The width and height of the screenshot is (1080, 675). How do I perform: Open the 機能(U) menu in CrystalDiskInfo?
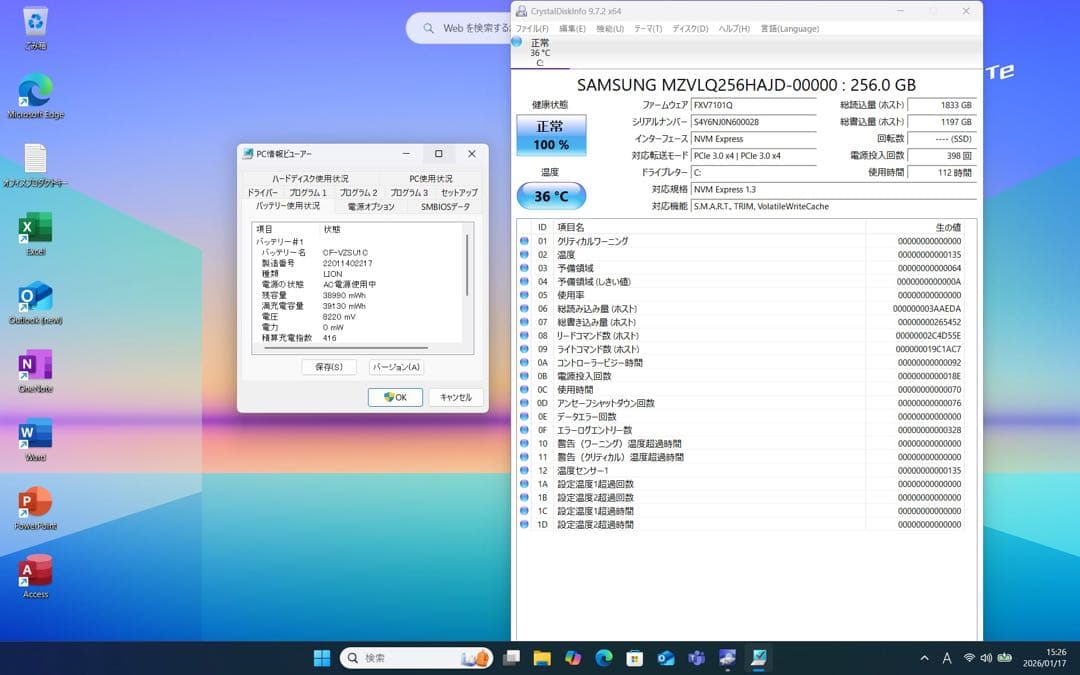tap(607, 29)
